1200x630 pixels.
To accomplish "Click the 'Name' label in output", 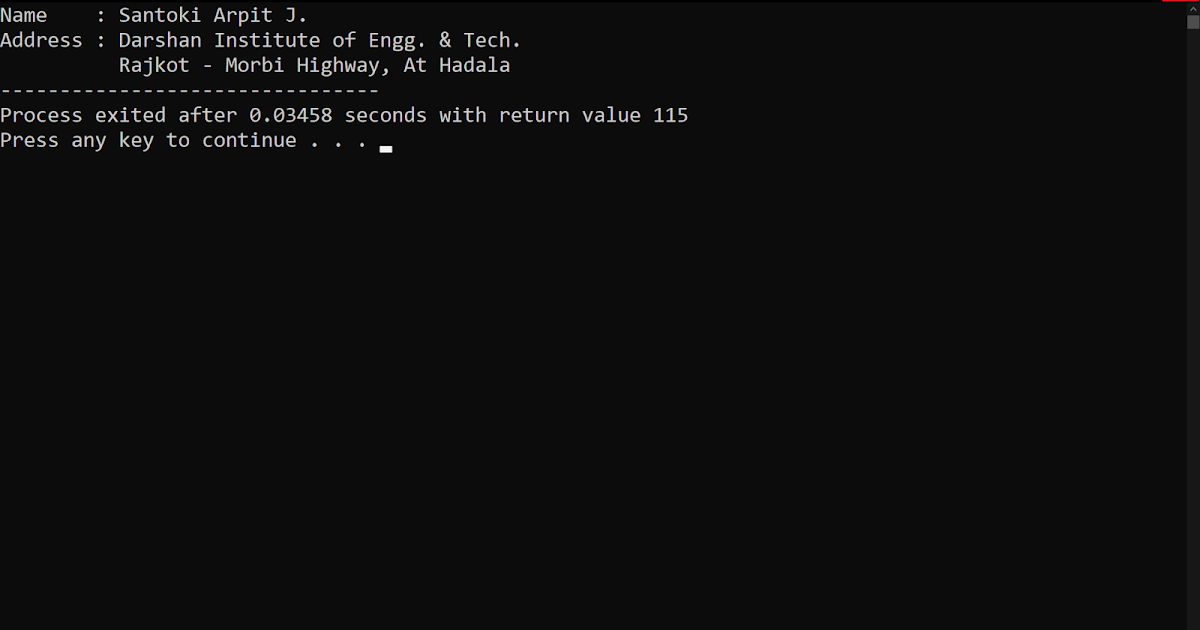I will coord(24,16).
